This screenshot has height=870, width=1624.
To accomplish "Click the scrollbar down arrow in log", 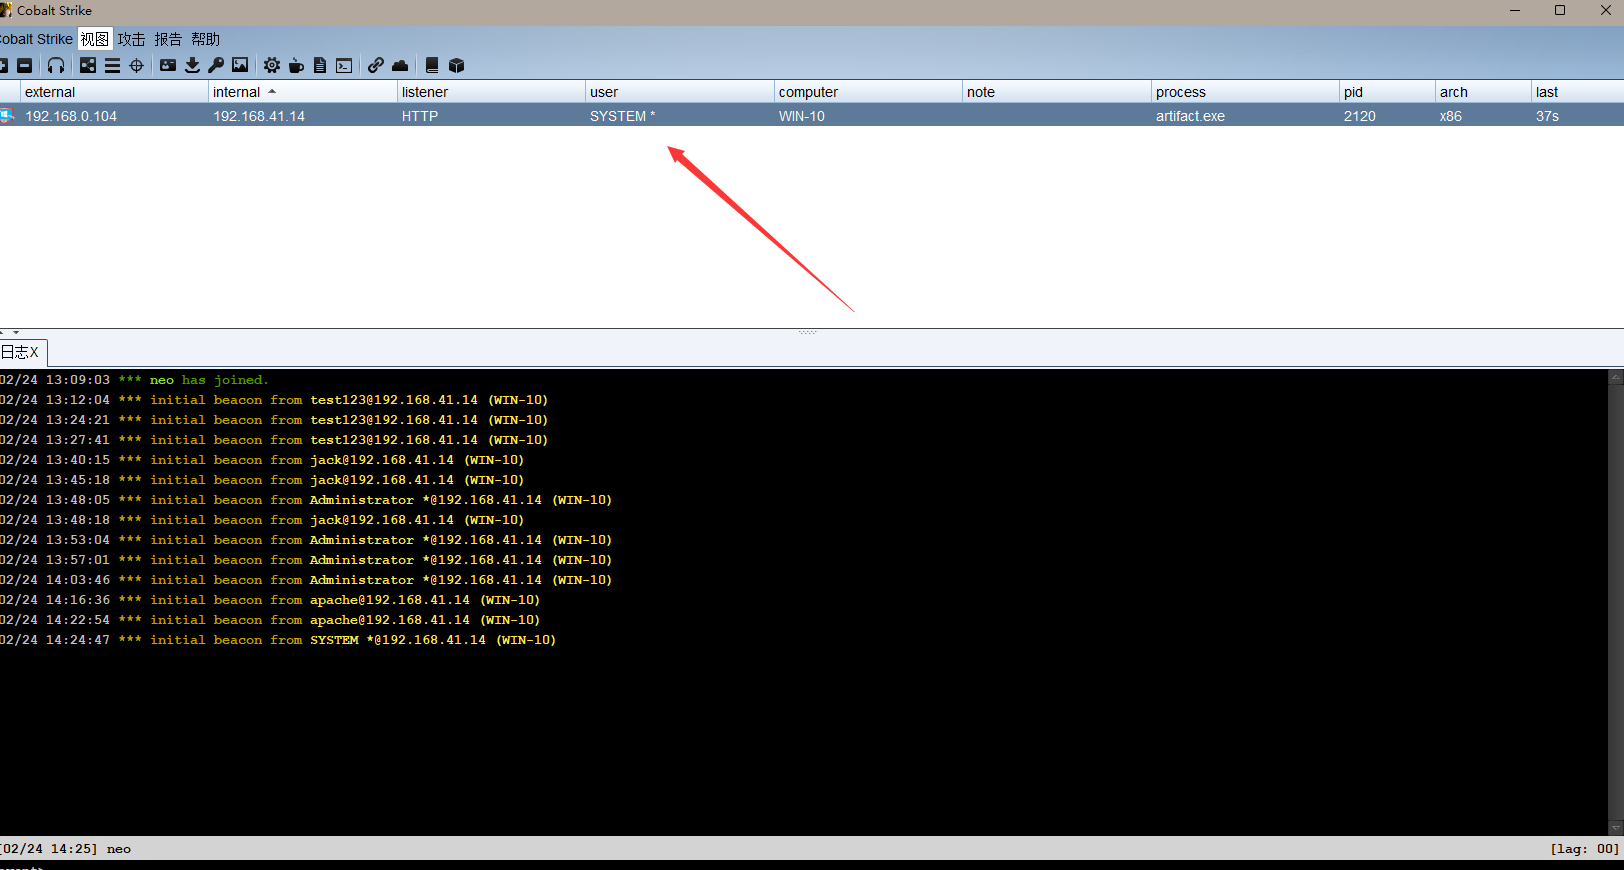I will 1615,828.
